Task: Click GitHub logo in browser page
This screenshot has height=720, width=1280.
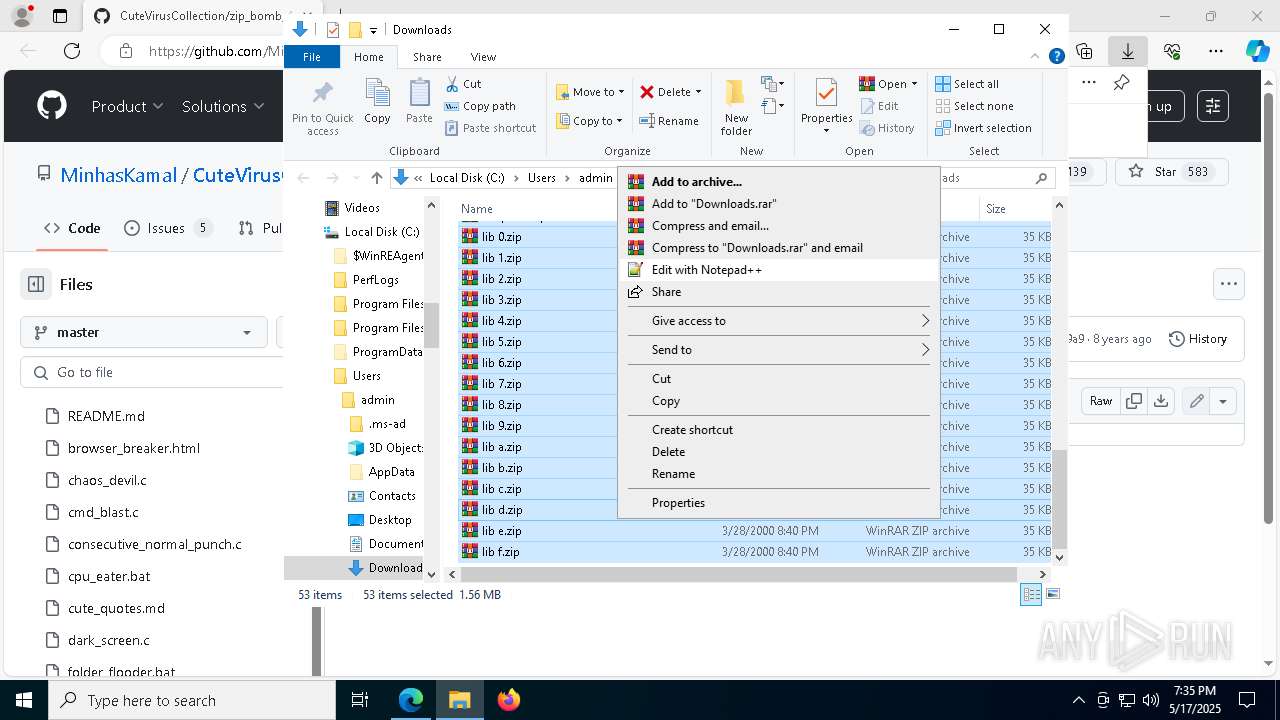Action: click(x=52, y=106)
